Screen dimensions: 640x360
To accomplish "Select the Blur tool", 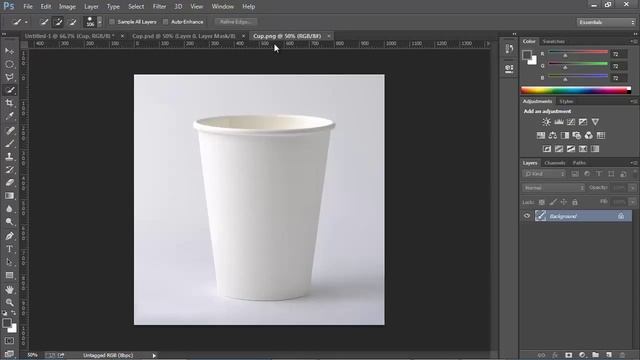I will tap(9, 209).
